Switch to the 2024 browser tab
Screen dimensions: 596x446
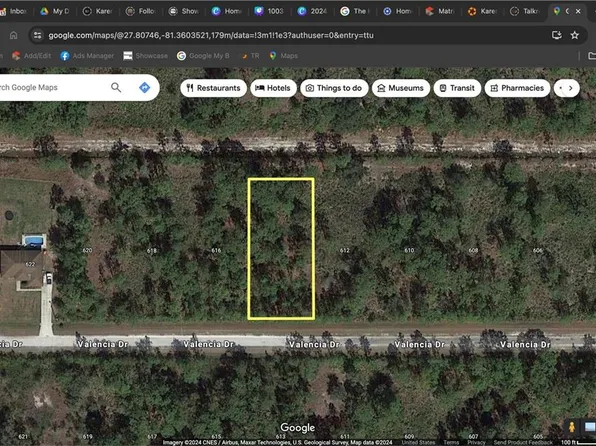(x=313, y=11)
